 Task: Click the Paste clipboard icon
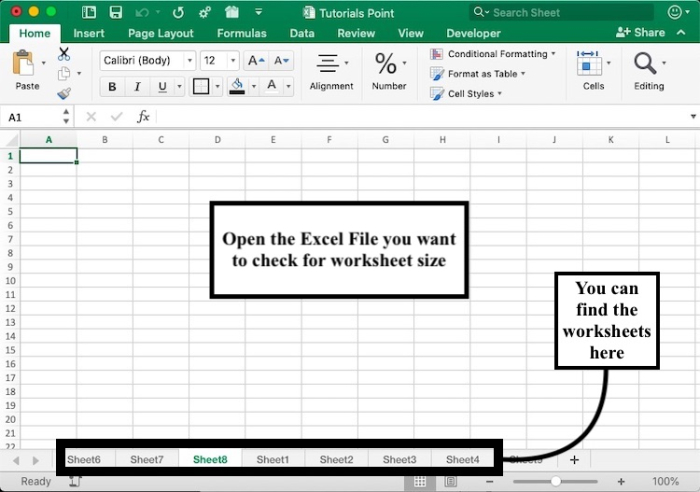pos(23,63)
